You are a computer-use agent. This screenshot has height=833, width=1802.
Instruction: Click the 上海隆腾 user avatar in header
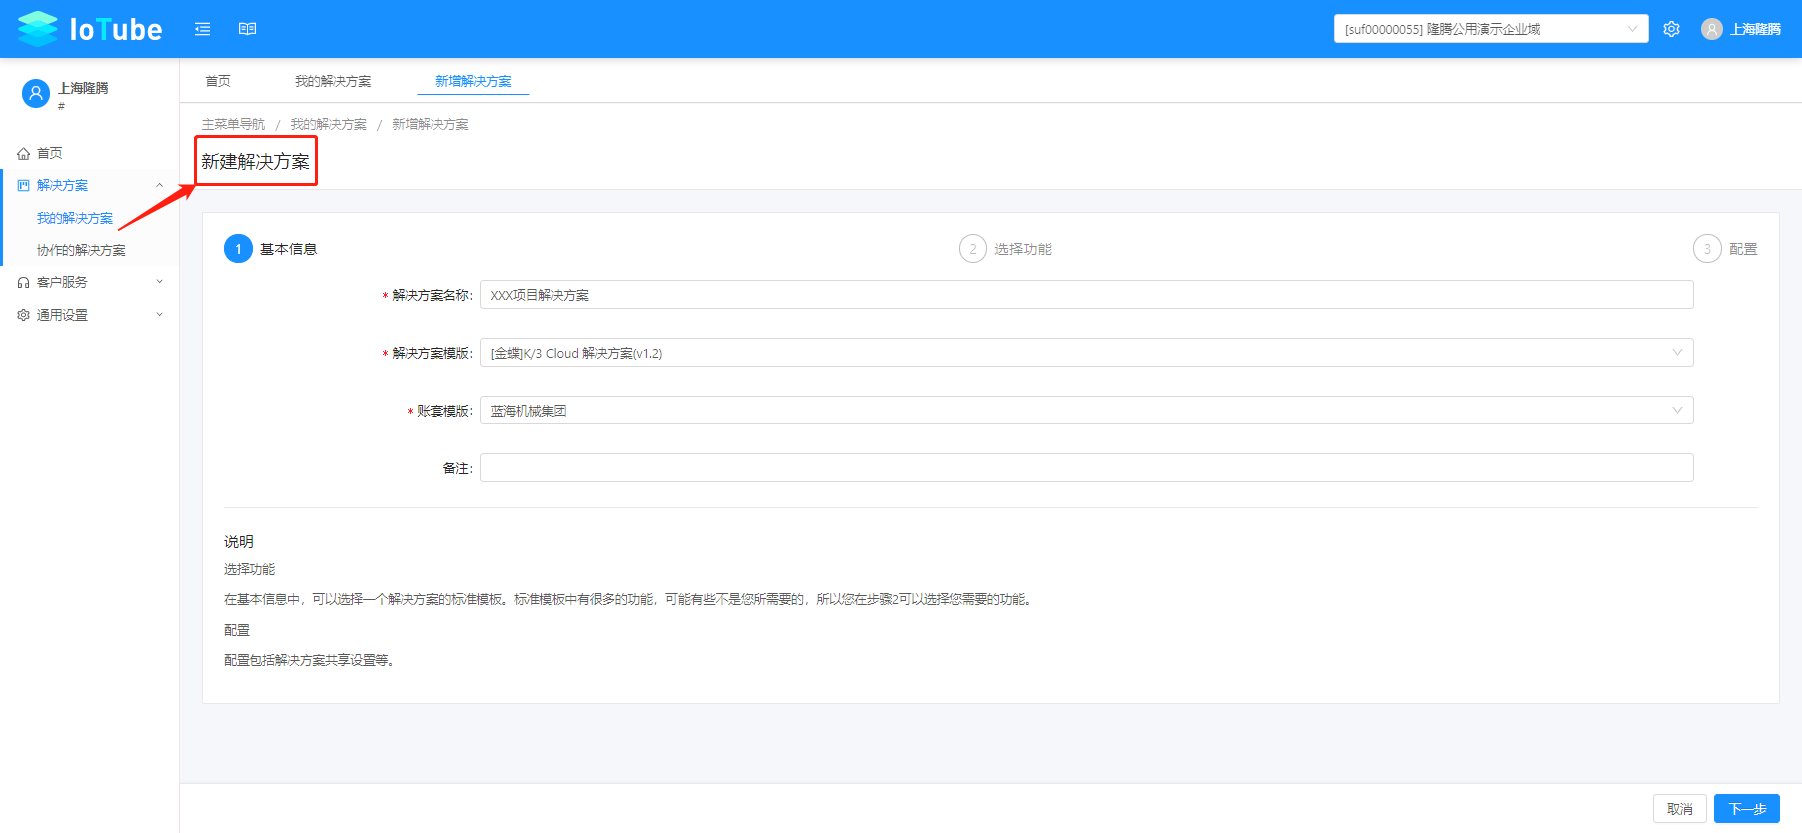tap(1712, 29)
